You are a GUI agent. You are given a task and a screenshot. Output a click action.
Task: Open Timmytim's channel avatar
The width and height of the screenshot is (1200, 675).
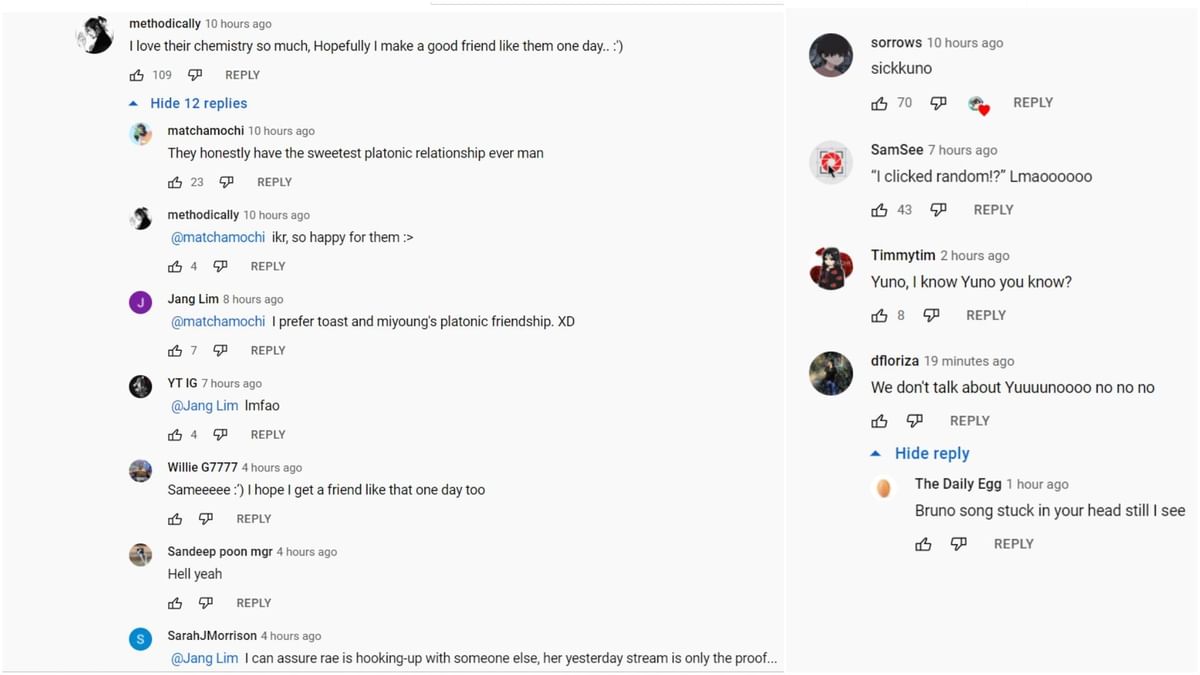click(831, 268)
